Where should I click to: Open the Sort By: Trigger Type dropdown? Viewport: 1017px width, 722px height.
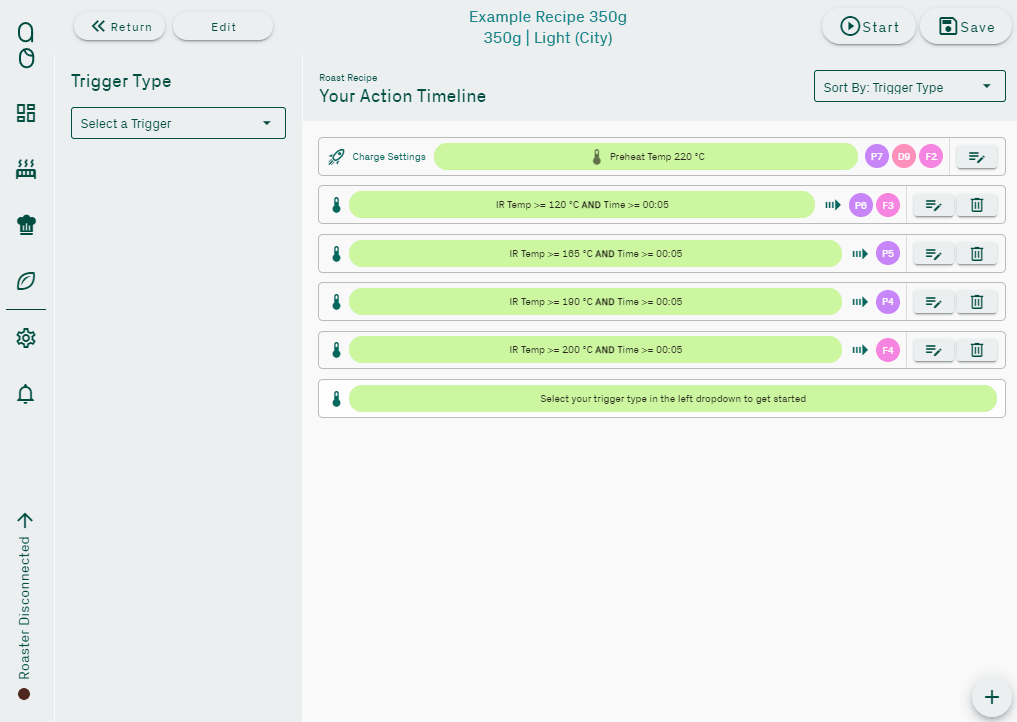click(x=909, y=87)
